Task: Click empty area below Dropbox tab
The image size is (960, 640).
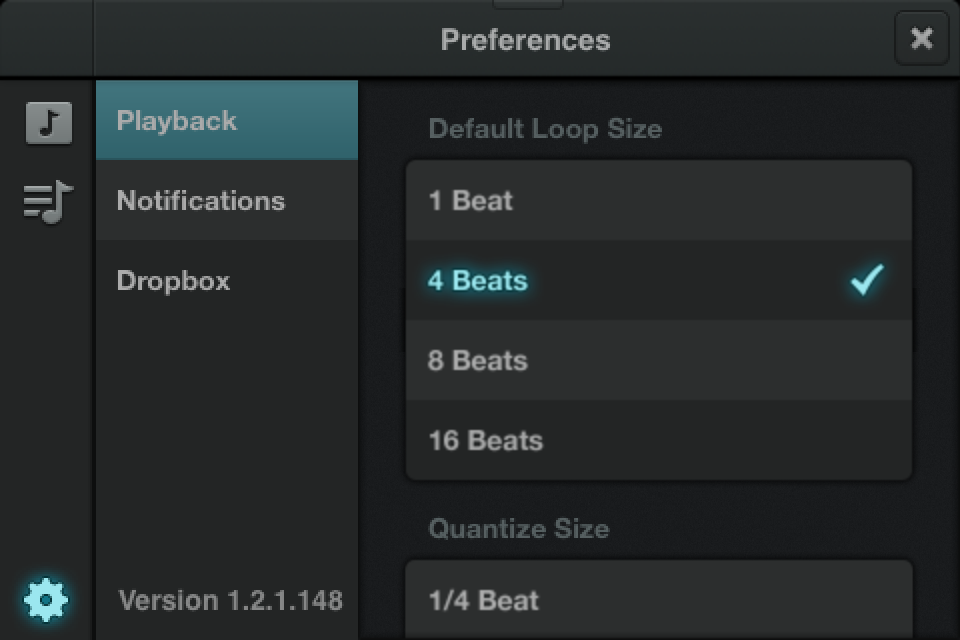Action: (x=227, y=430)
